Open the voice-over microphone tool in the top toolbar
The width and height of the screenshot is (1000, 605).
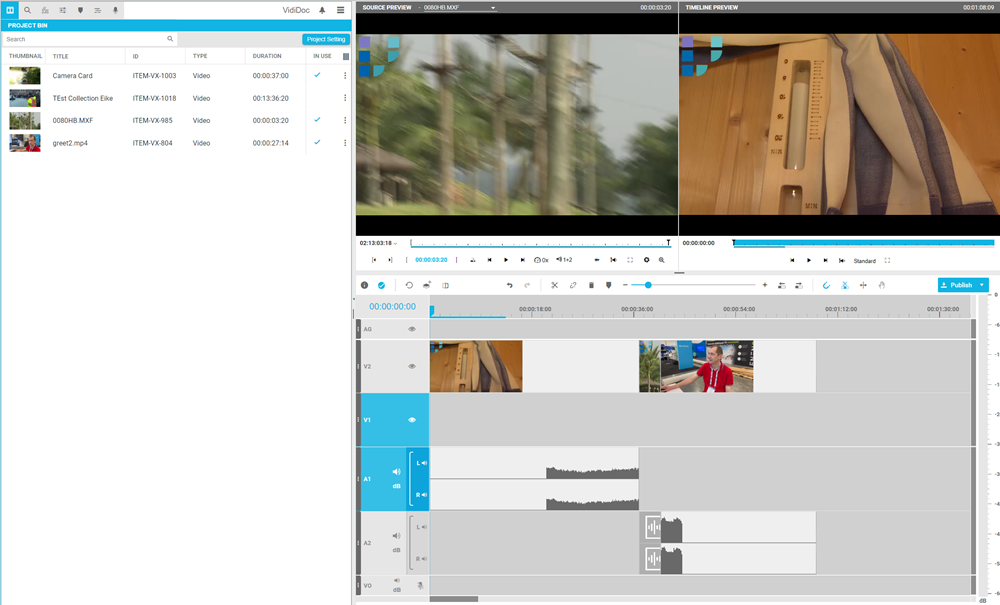(x=115, y=9)
